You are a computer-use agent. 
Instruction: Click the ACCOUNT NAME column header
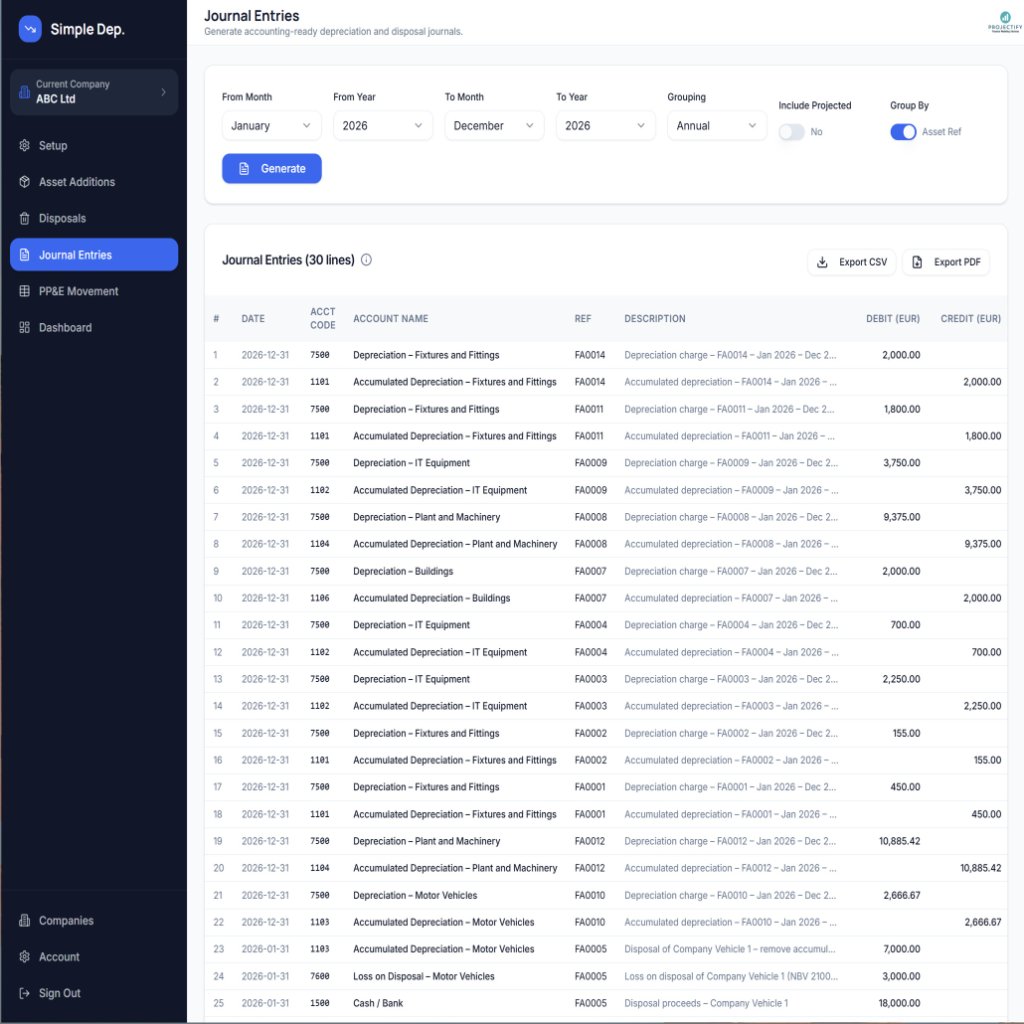coord(391,319)
